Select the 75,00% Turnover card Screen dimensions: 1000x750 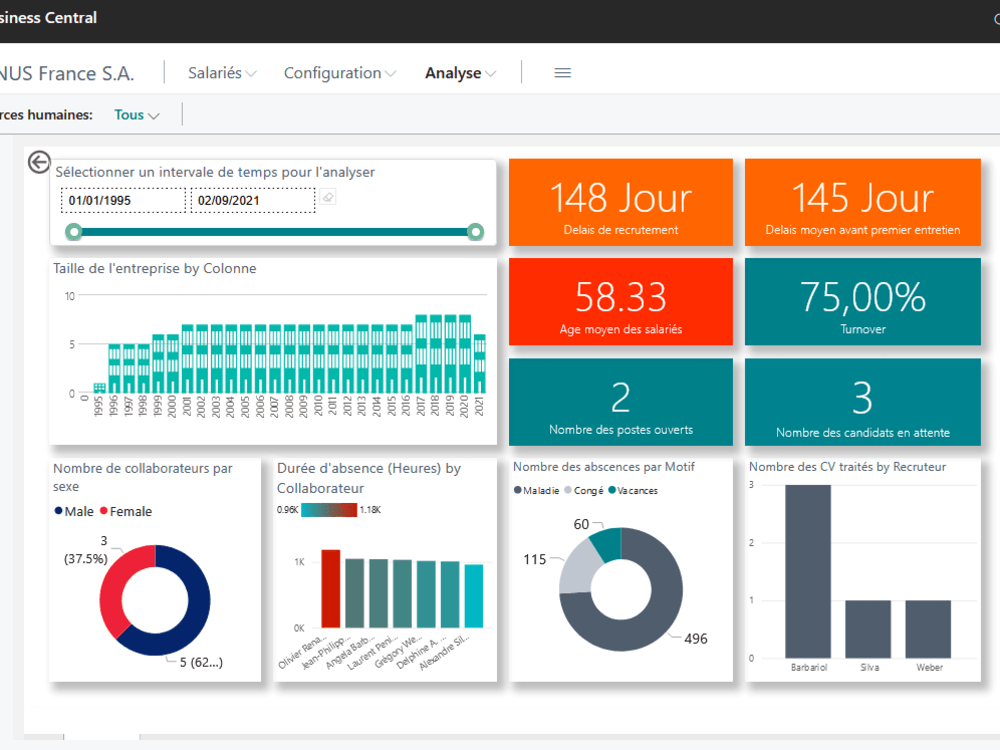(862, 302)
